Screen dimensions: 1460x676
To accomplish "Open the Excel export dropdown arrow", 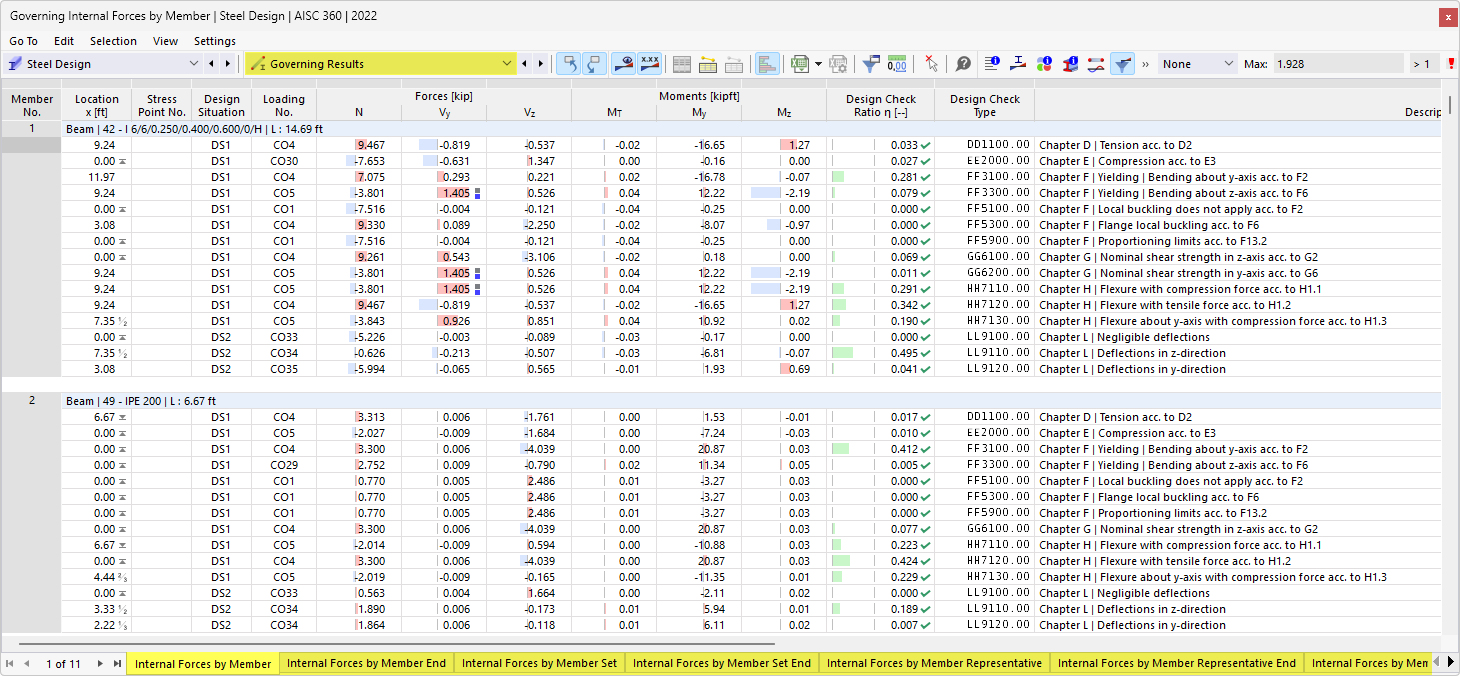I will click(x=818, y=64).
